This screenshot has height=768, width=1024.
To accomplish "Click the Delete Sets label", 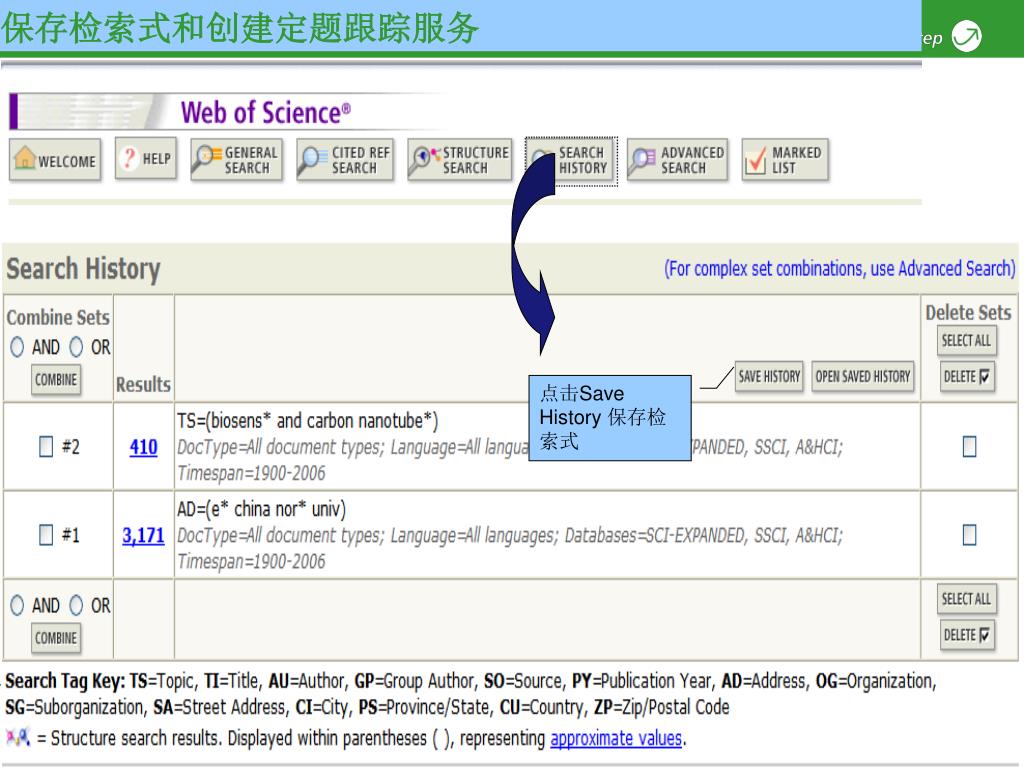I will click(x=968, y=313).
